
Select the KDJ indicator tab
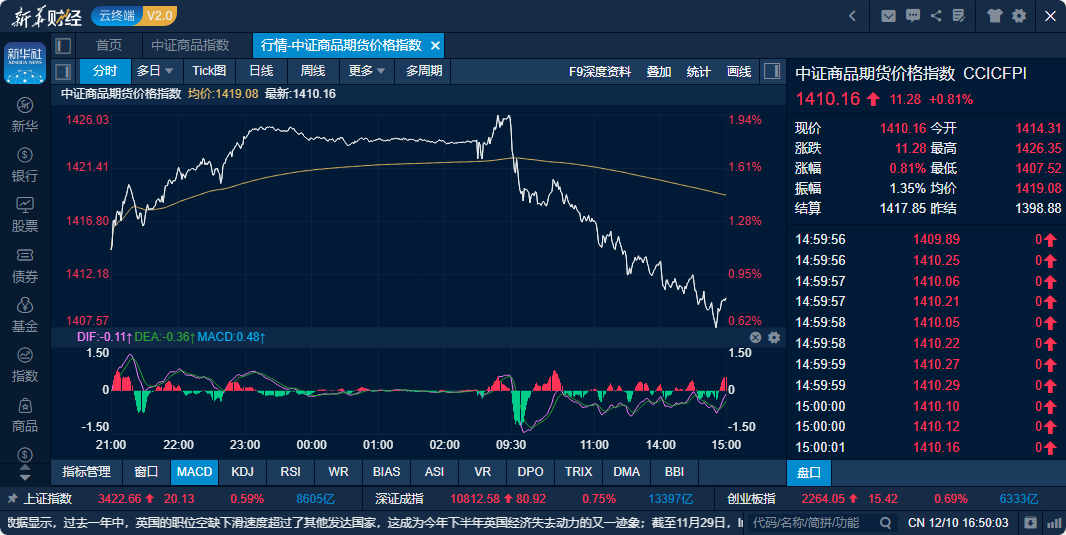coord(242,471)
